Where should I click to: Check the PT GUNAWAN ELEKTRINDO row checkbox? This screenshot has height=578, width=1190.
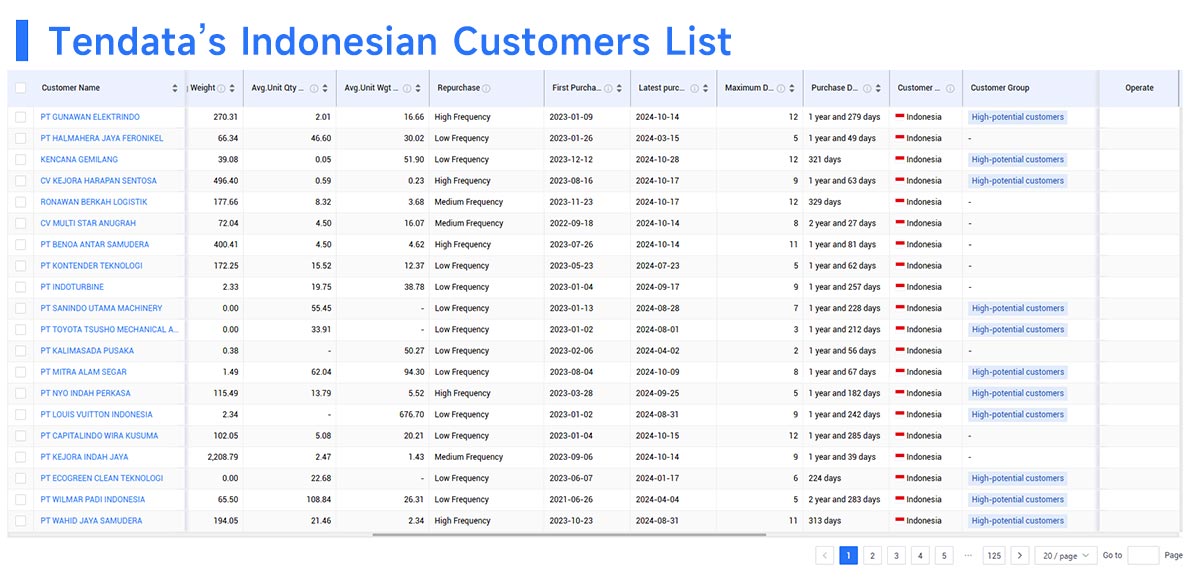[20, 117]
